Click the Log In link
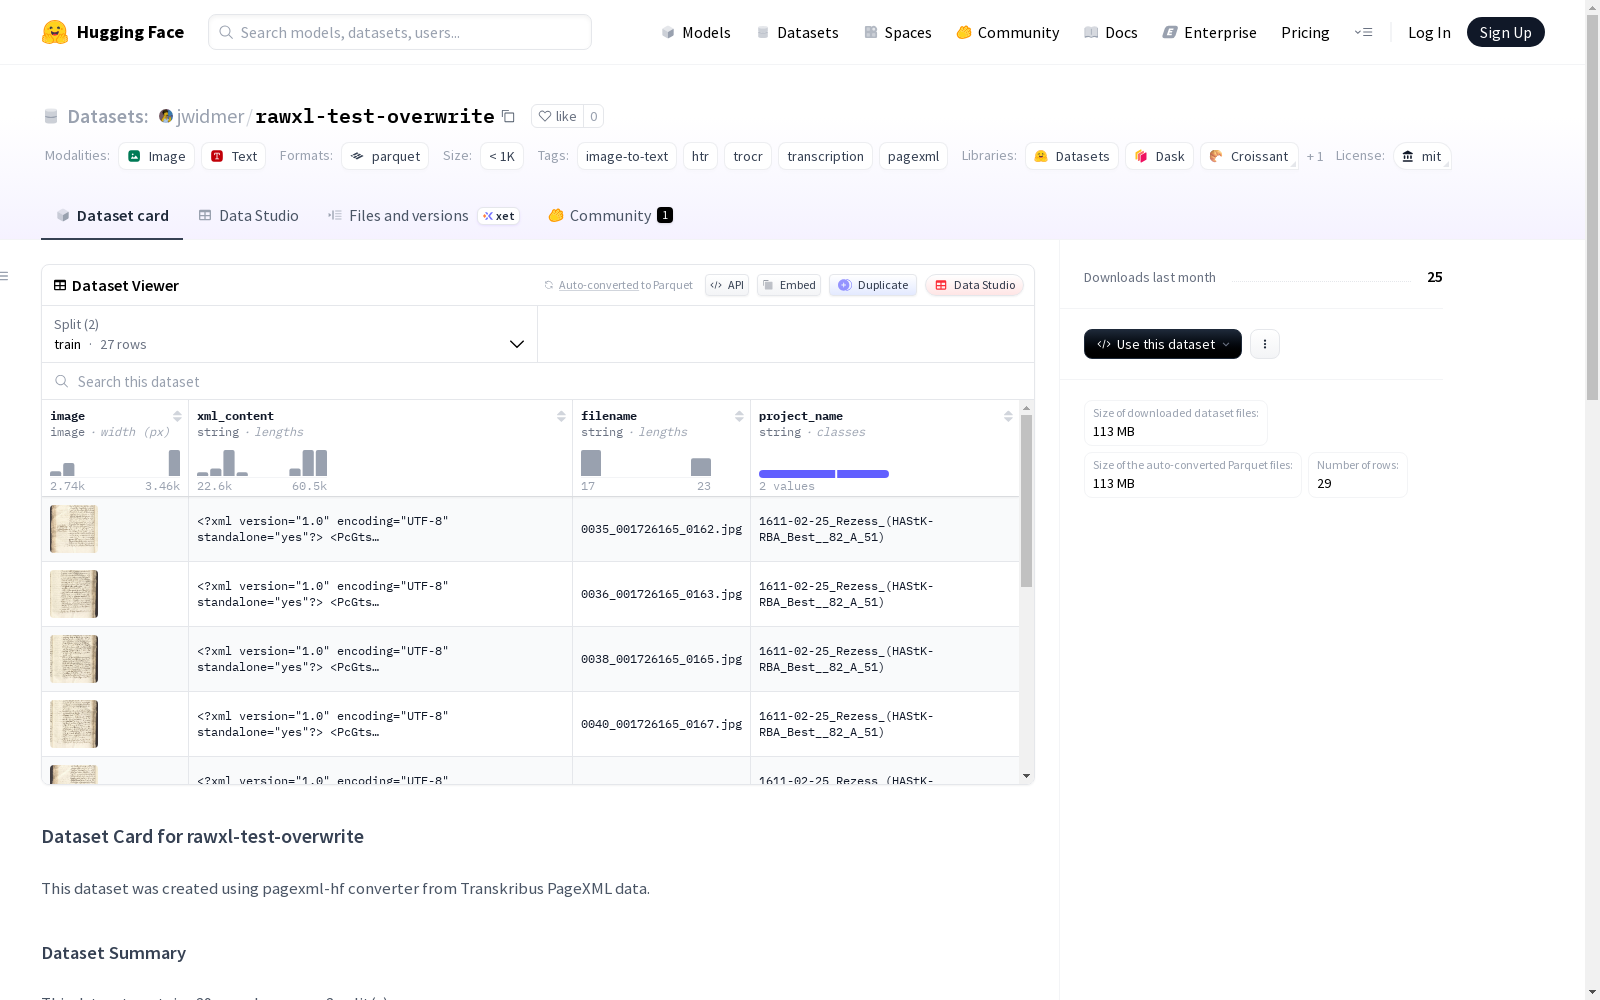Screen dimensions: 1600x1000 1429,32
